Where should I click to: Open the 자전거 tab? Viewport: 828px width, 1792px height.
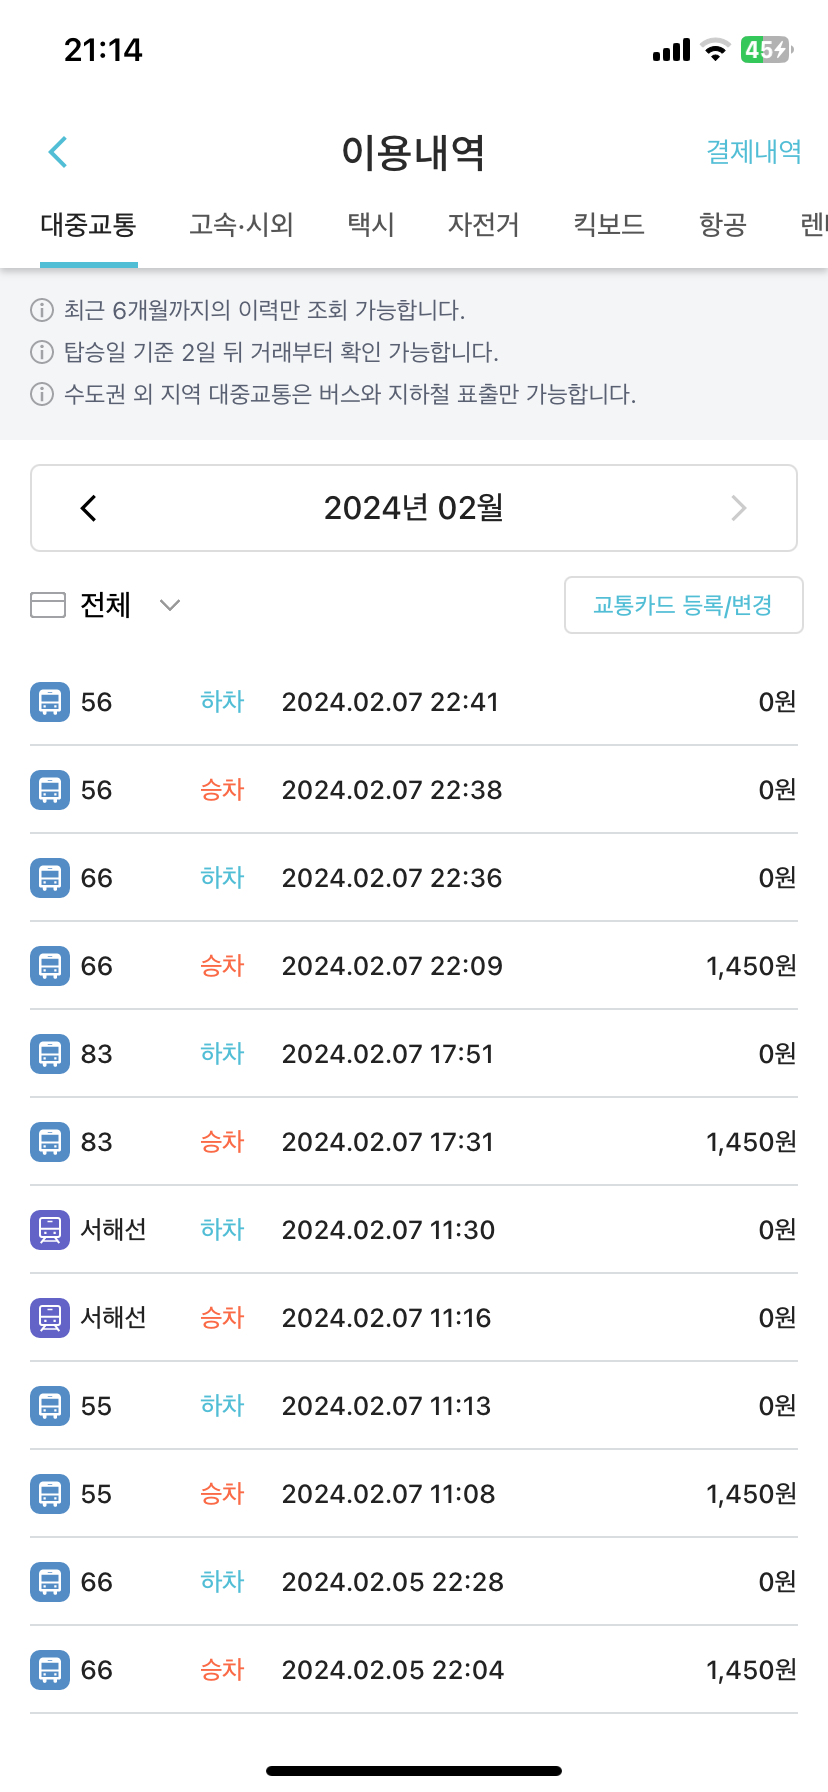point(483,224)
